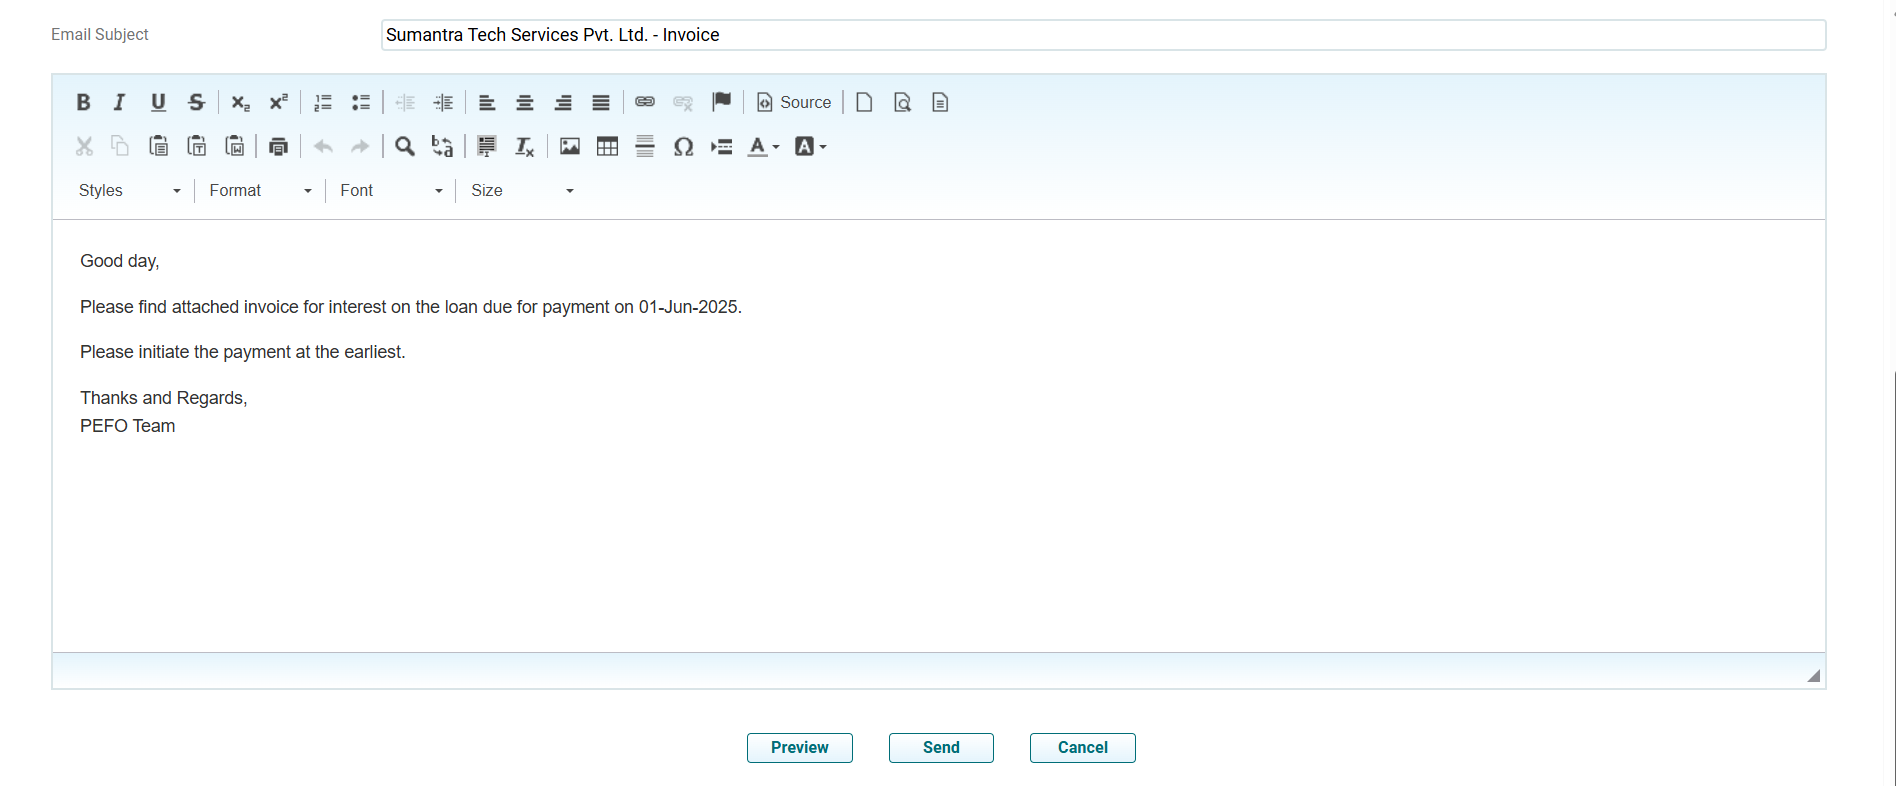Click the insert link icon

(645, 102)
